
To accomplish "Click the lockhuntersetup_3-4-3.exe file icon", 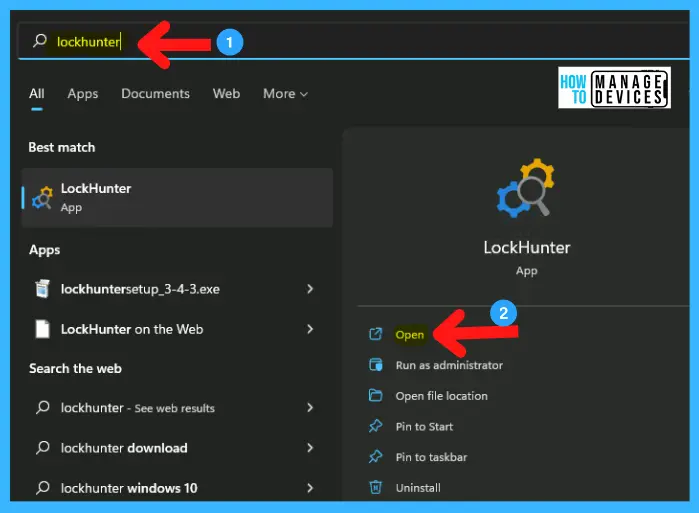I will coord(42,289).
